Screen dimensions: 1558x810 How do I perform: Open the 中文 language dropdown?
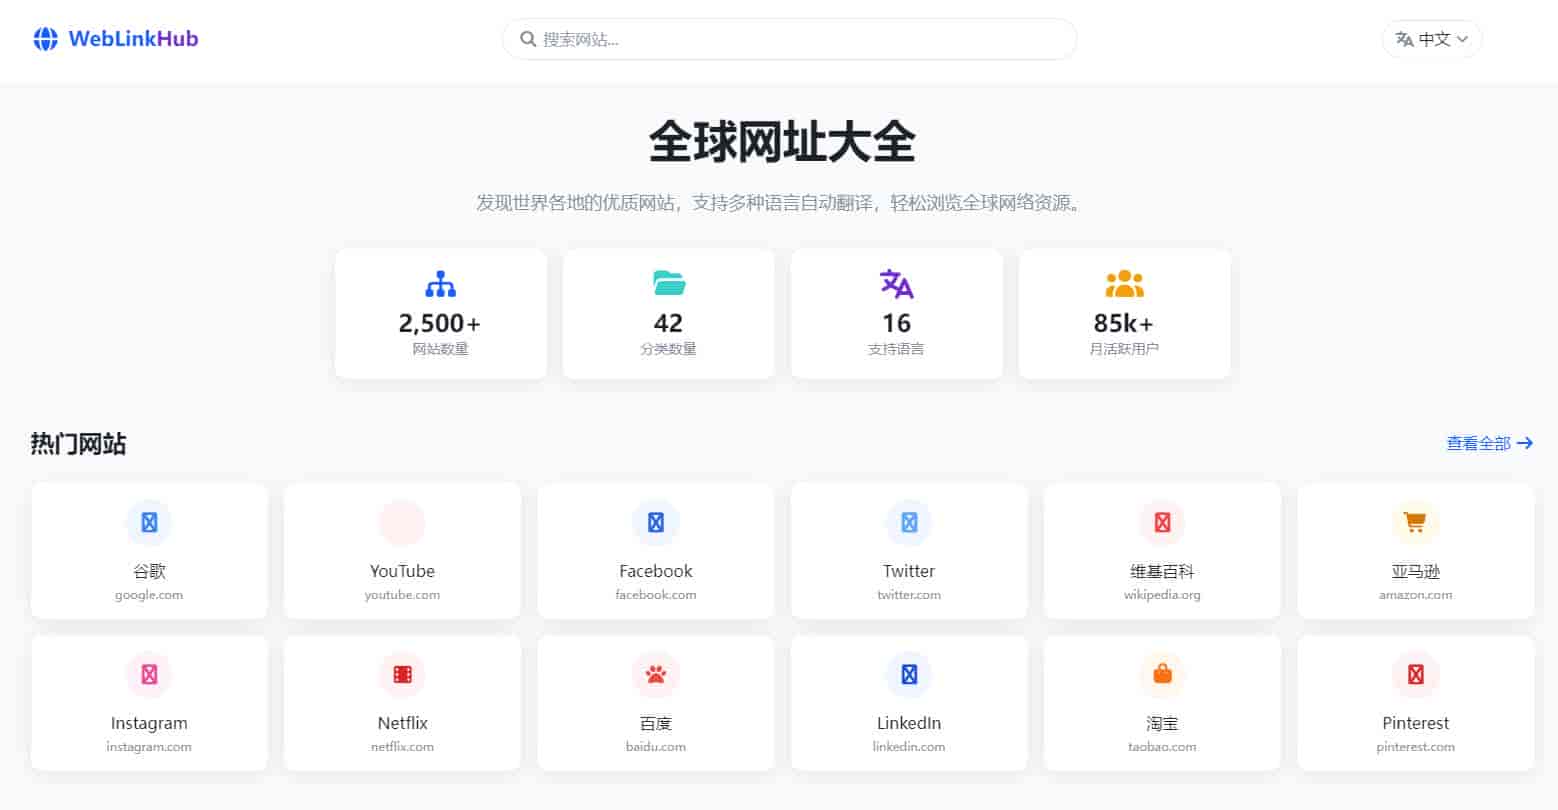point(1432,39)
